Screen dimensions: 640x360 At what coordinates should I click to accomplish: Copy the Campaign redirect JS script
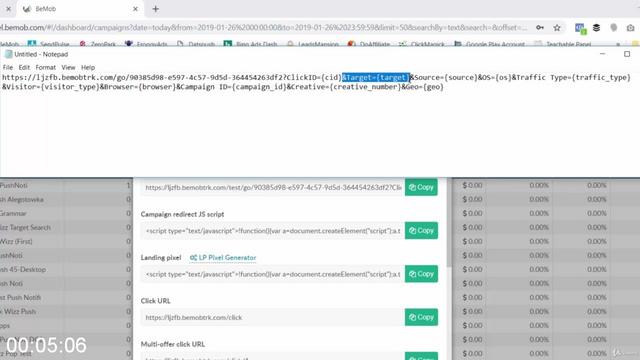click(x=421, y=231)
